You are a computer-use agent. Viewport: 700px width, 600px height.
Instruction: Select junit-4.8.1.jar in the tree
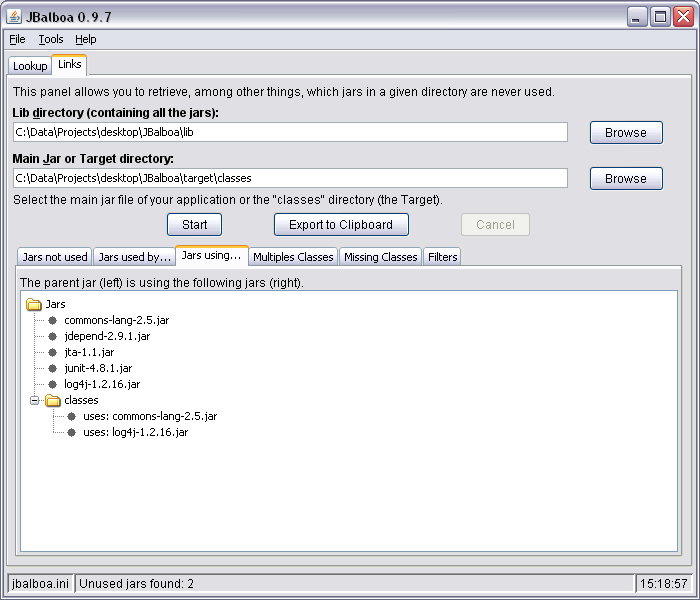click(x=98, y=368)
